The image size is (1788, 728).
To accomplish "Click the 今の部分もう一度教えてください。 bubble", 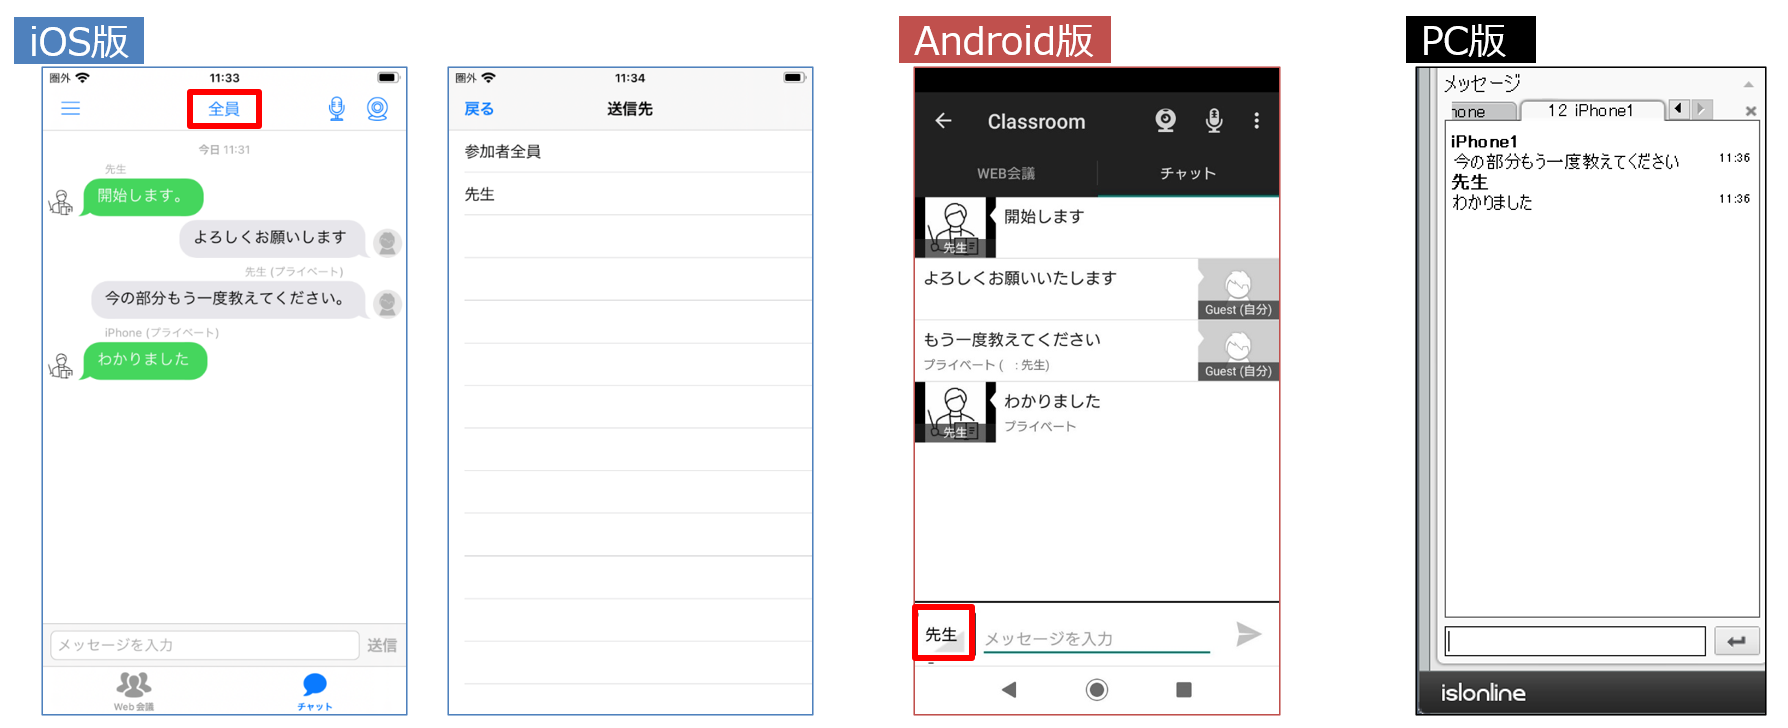I will pyautogui.click(x=227, y=299).
